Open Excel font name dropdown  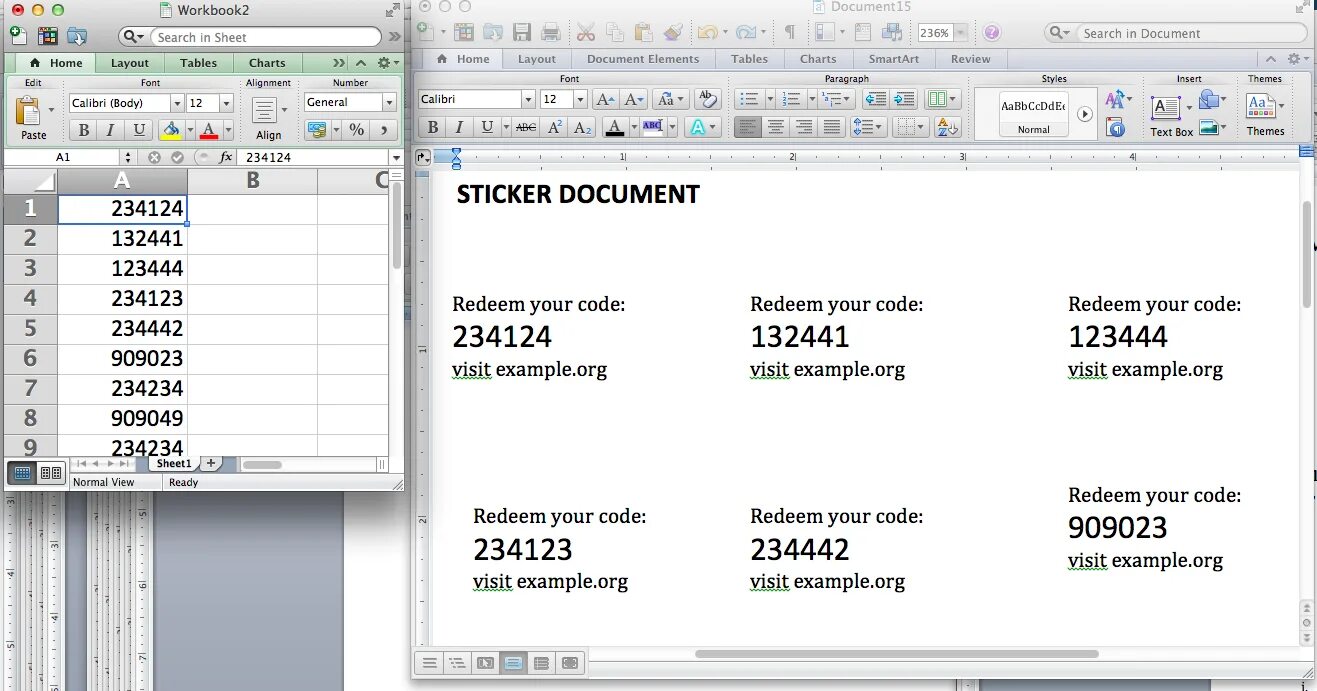coord(177,103)
